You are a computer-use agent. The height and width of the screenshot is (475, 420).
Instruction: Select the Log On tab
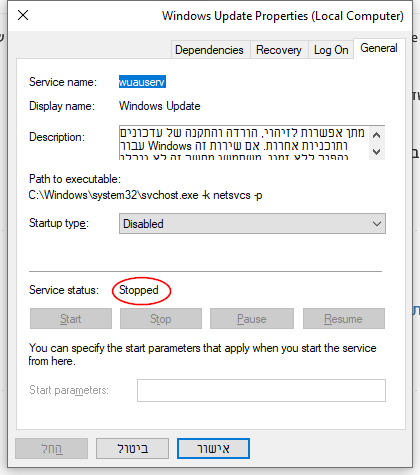(331, 50)
